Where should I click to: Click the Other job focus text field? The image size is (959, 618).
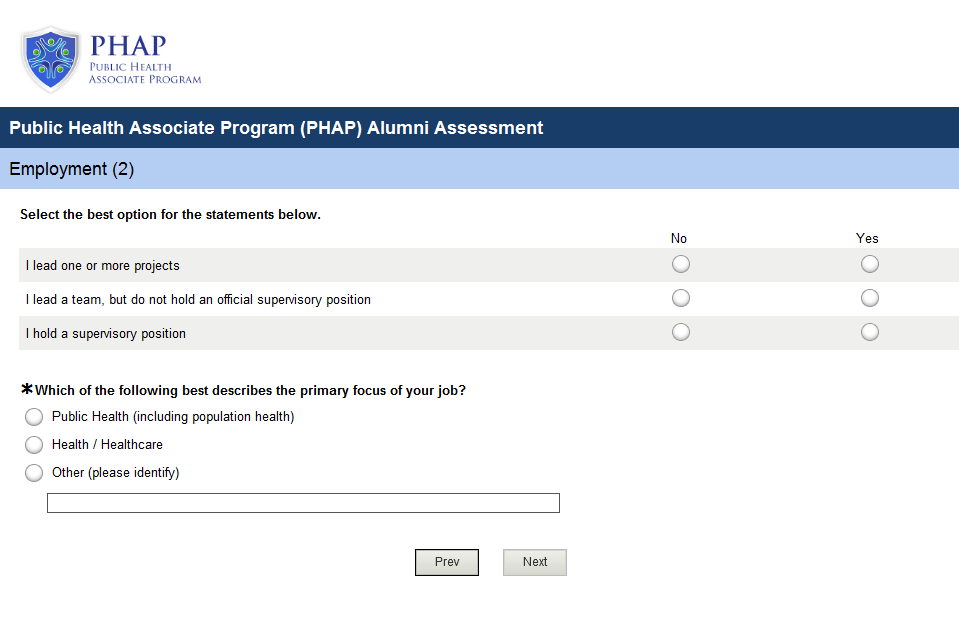[x=303, y=503]
